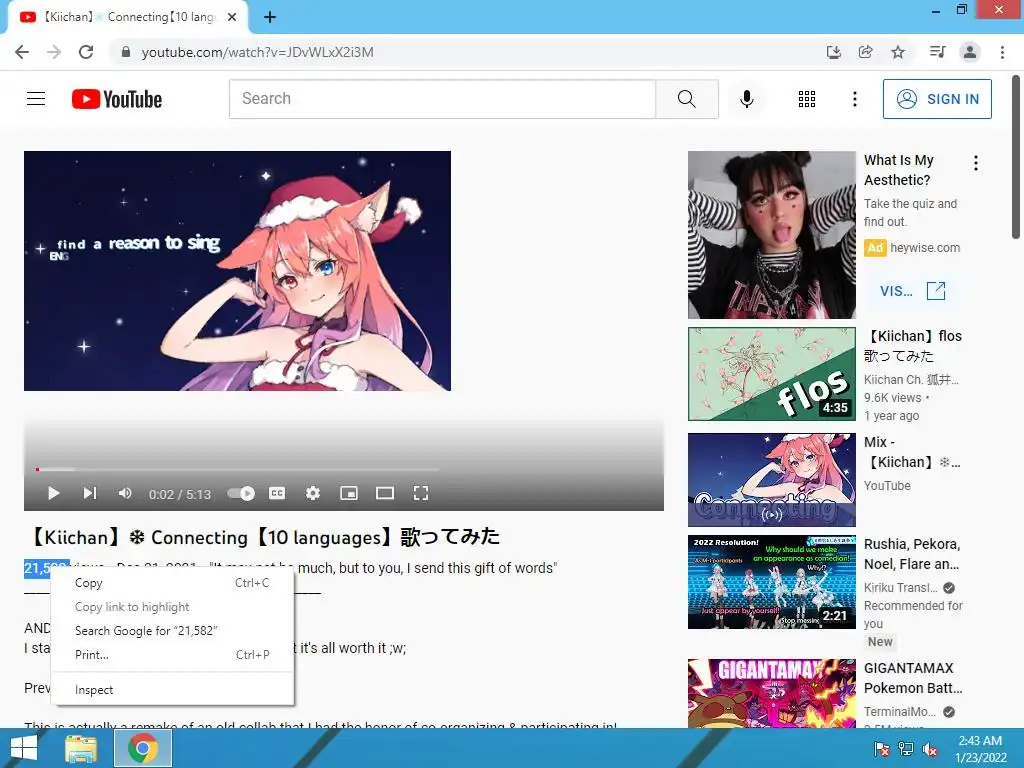Go back in browser history
Screen dimensions: 1024x768
(22, 52)
